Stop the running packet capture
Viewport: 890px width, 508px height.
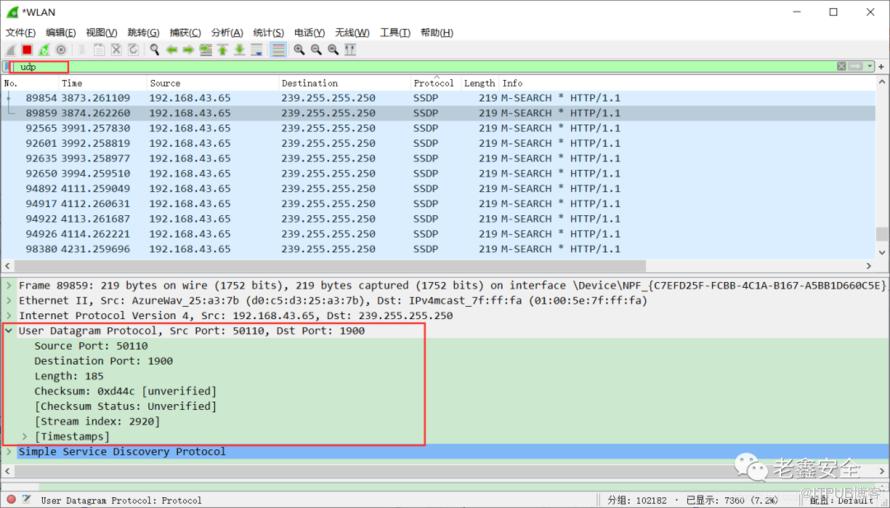27,49
